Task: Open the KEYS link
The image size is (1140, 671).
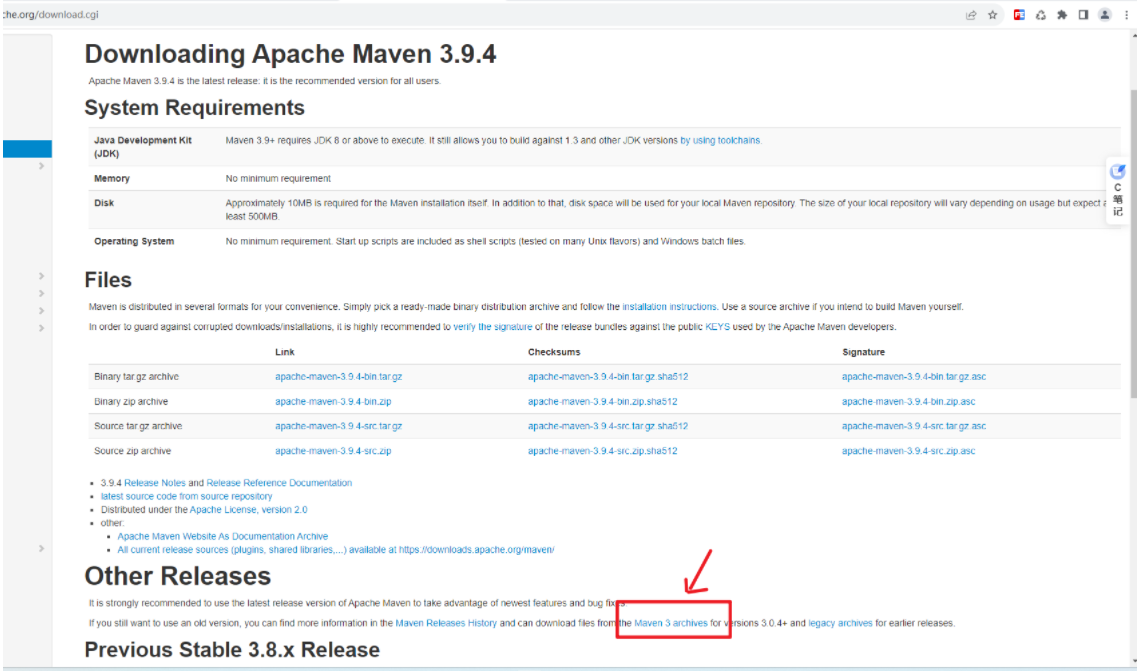Action: tap(718, 327)
